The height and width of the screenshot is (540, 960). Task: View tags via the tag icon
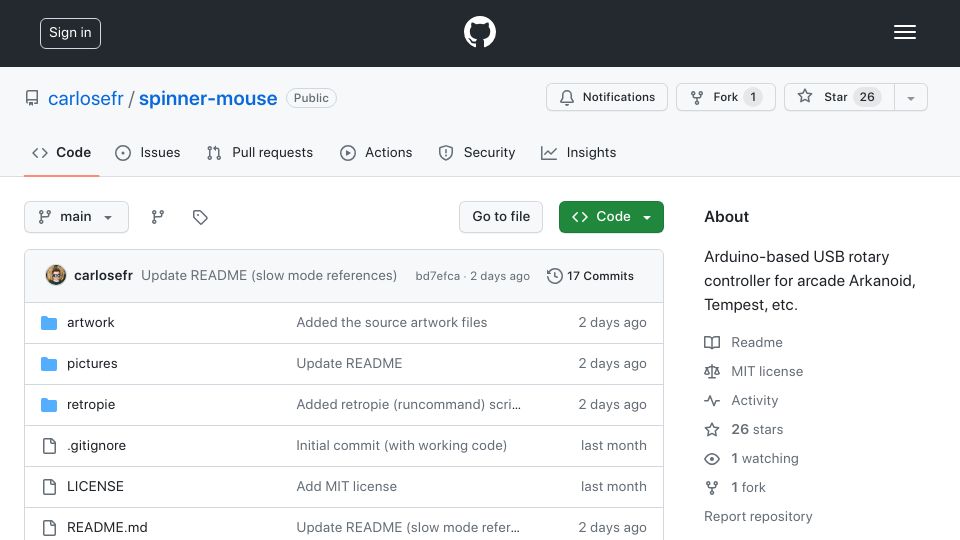point(200,217)
